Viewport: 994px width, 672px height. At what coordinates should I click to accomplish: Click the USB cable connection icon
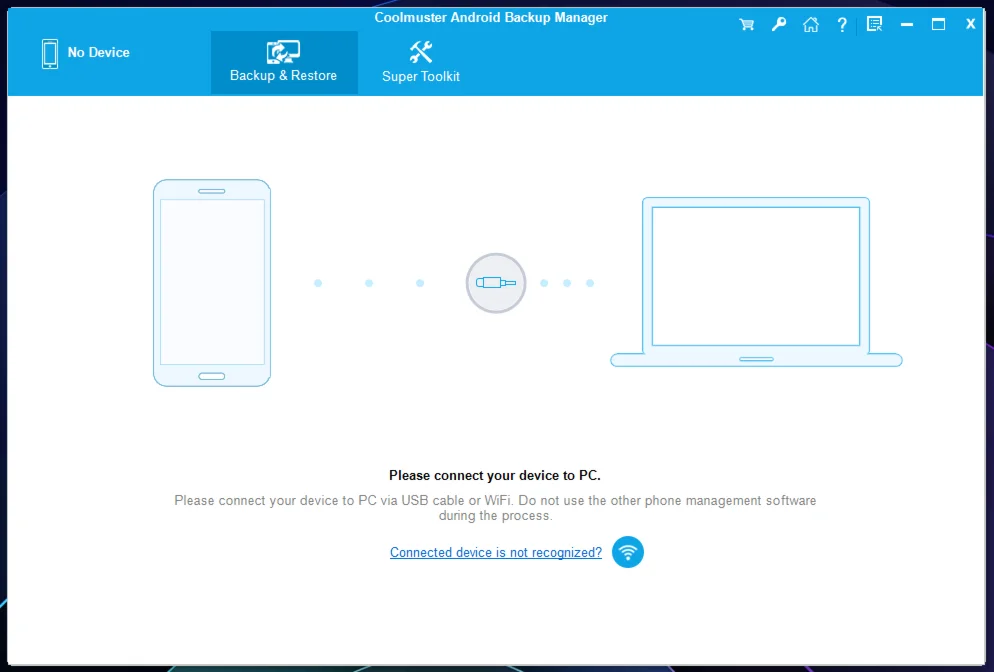(496, 283)
